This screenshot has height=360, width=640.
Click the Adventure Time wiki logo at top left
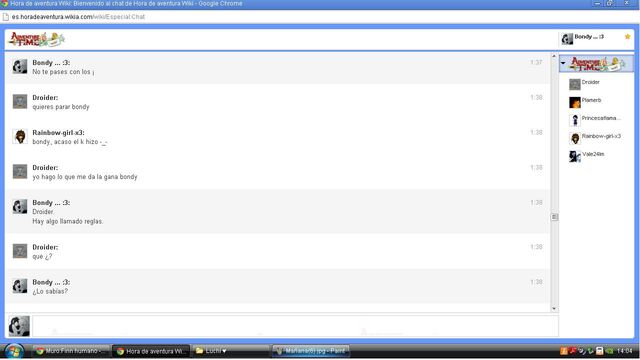click(x=37, y=40)
